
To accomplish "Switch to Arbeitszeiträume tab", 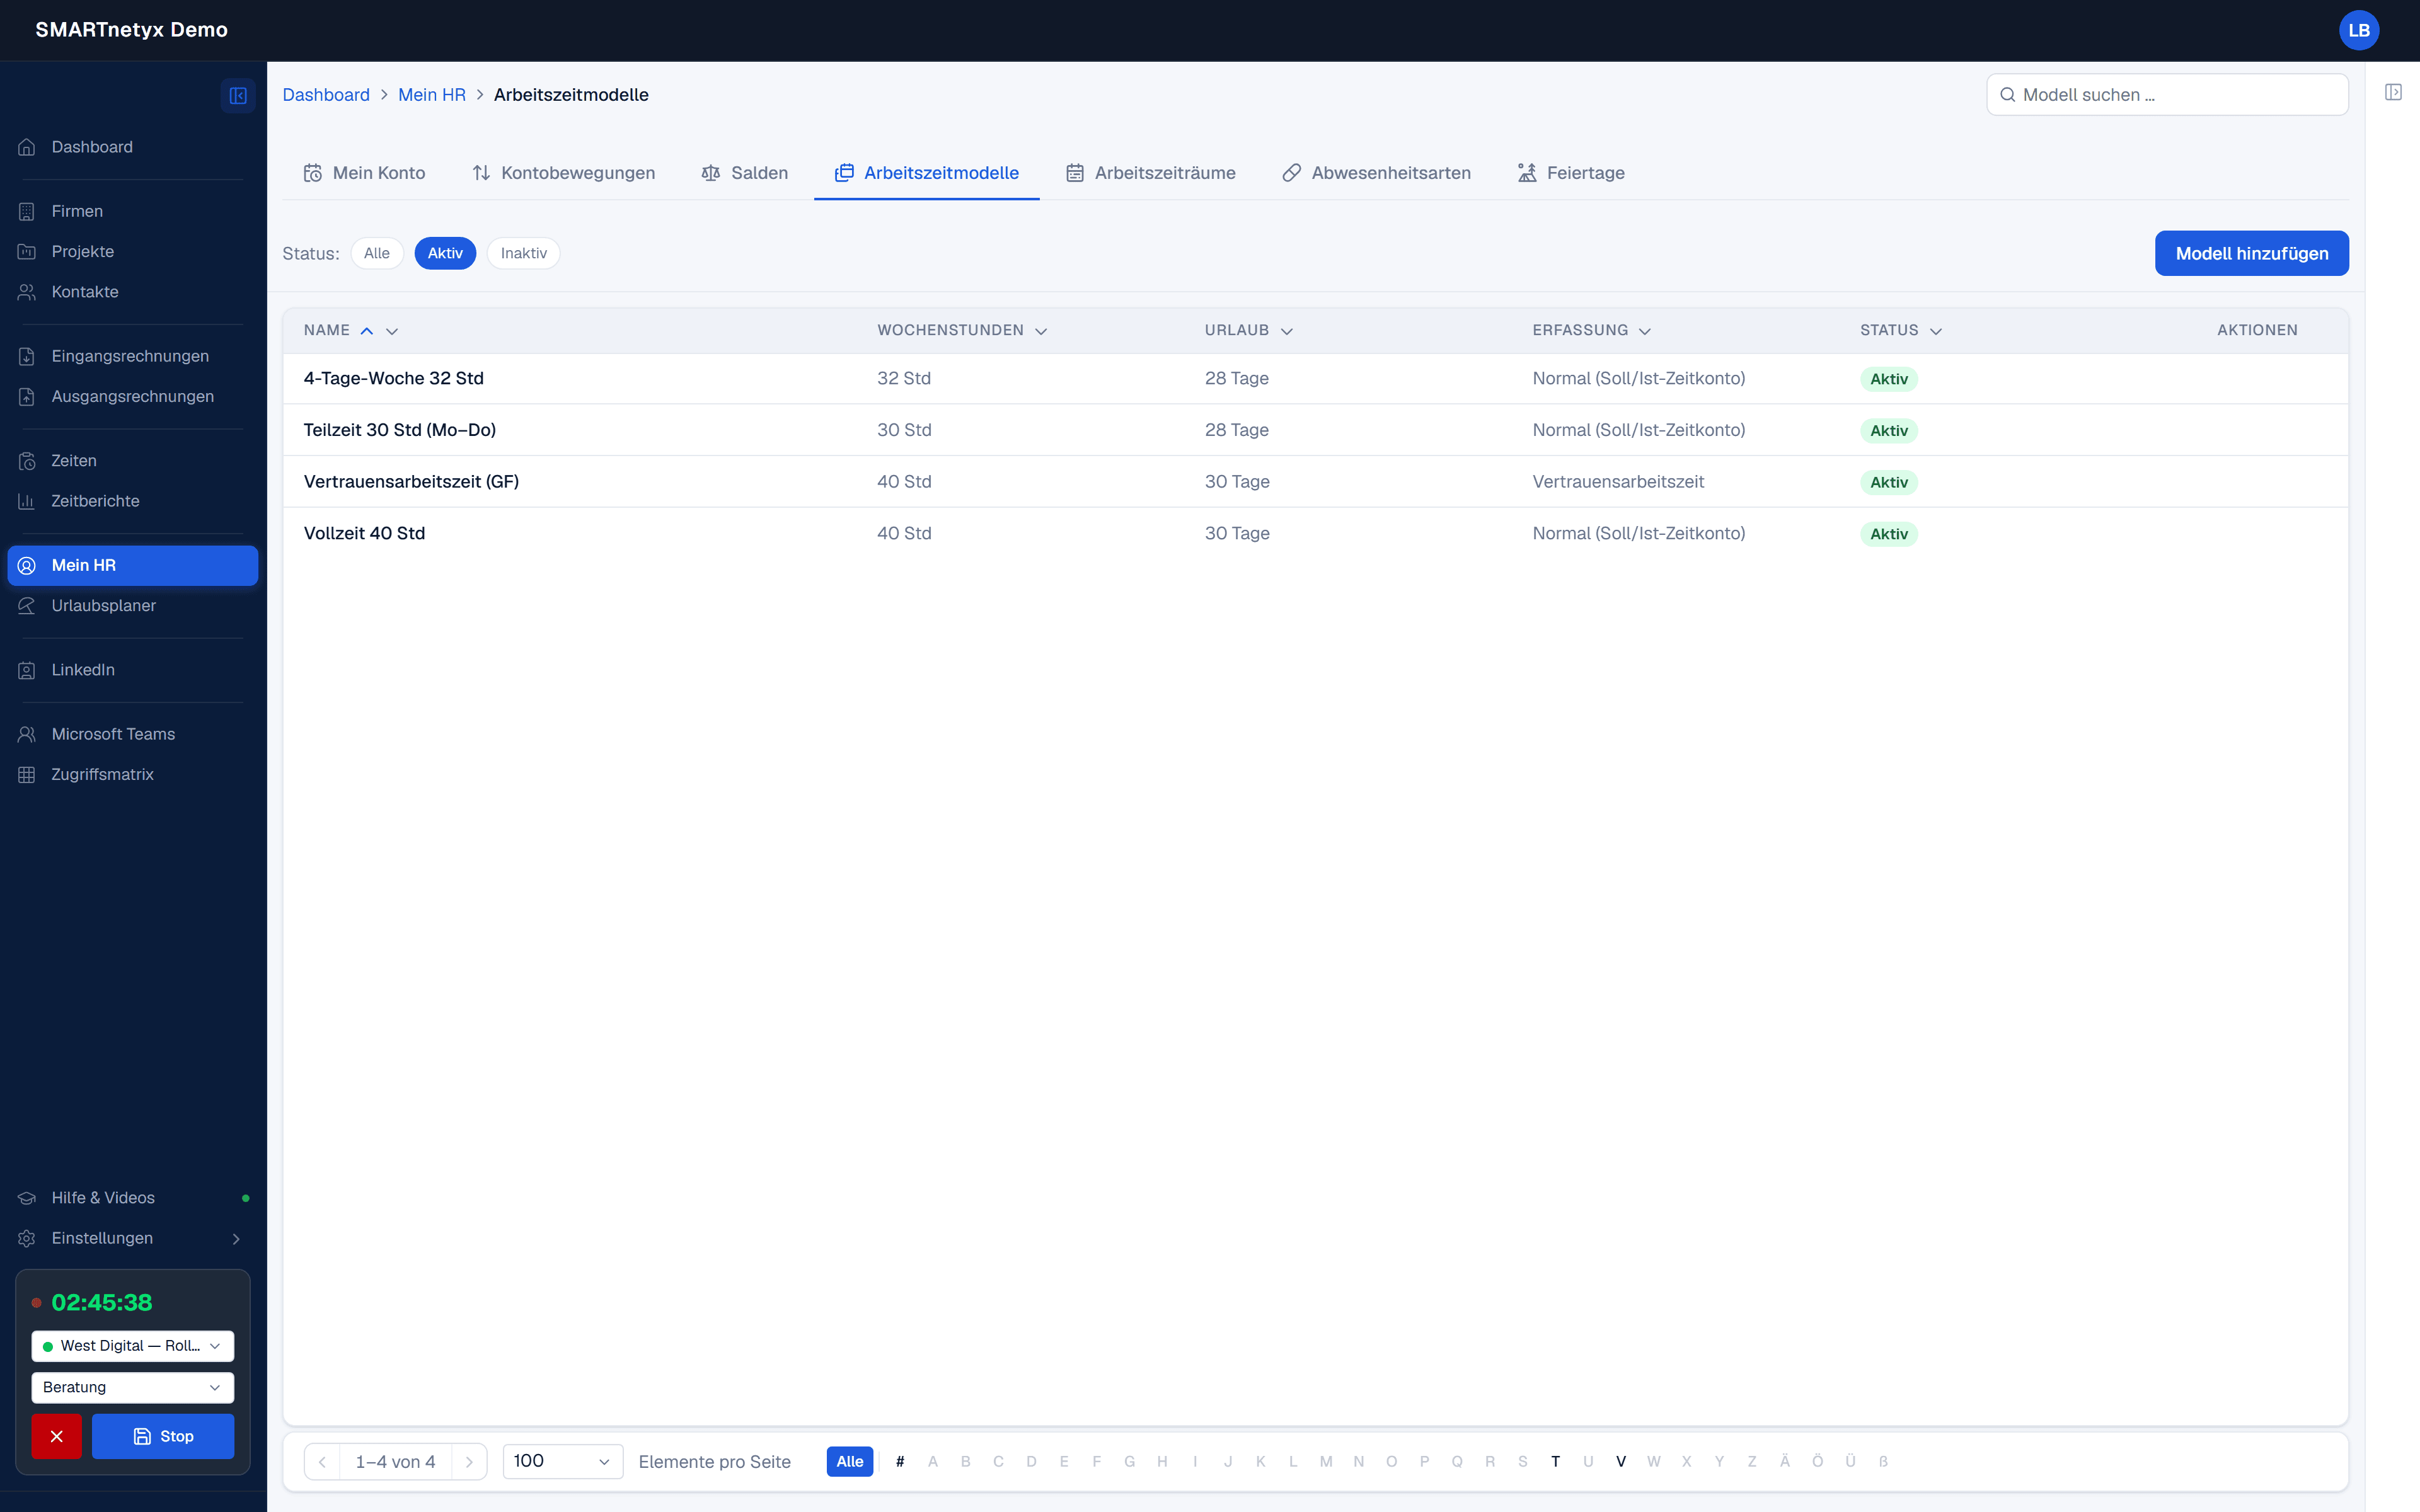I will (1151, 173).
